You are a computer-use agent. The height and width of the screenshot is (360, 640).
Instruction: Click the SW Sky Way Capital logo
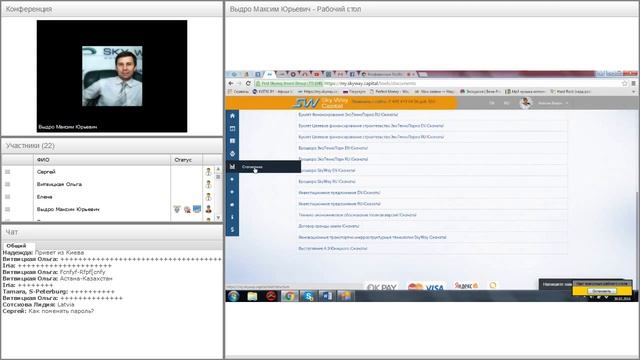click(x=321, y=103)
